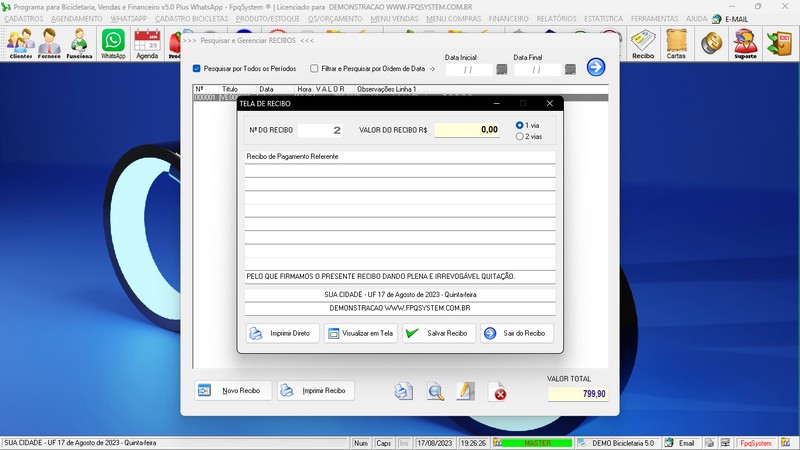Open the CADASTRO BICICLETAS menu
Image resolution: width=800 pixels, height=450 pixels.
pos(192,19)
